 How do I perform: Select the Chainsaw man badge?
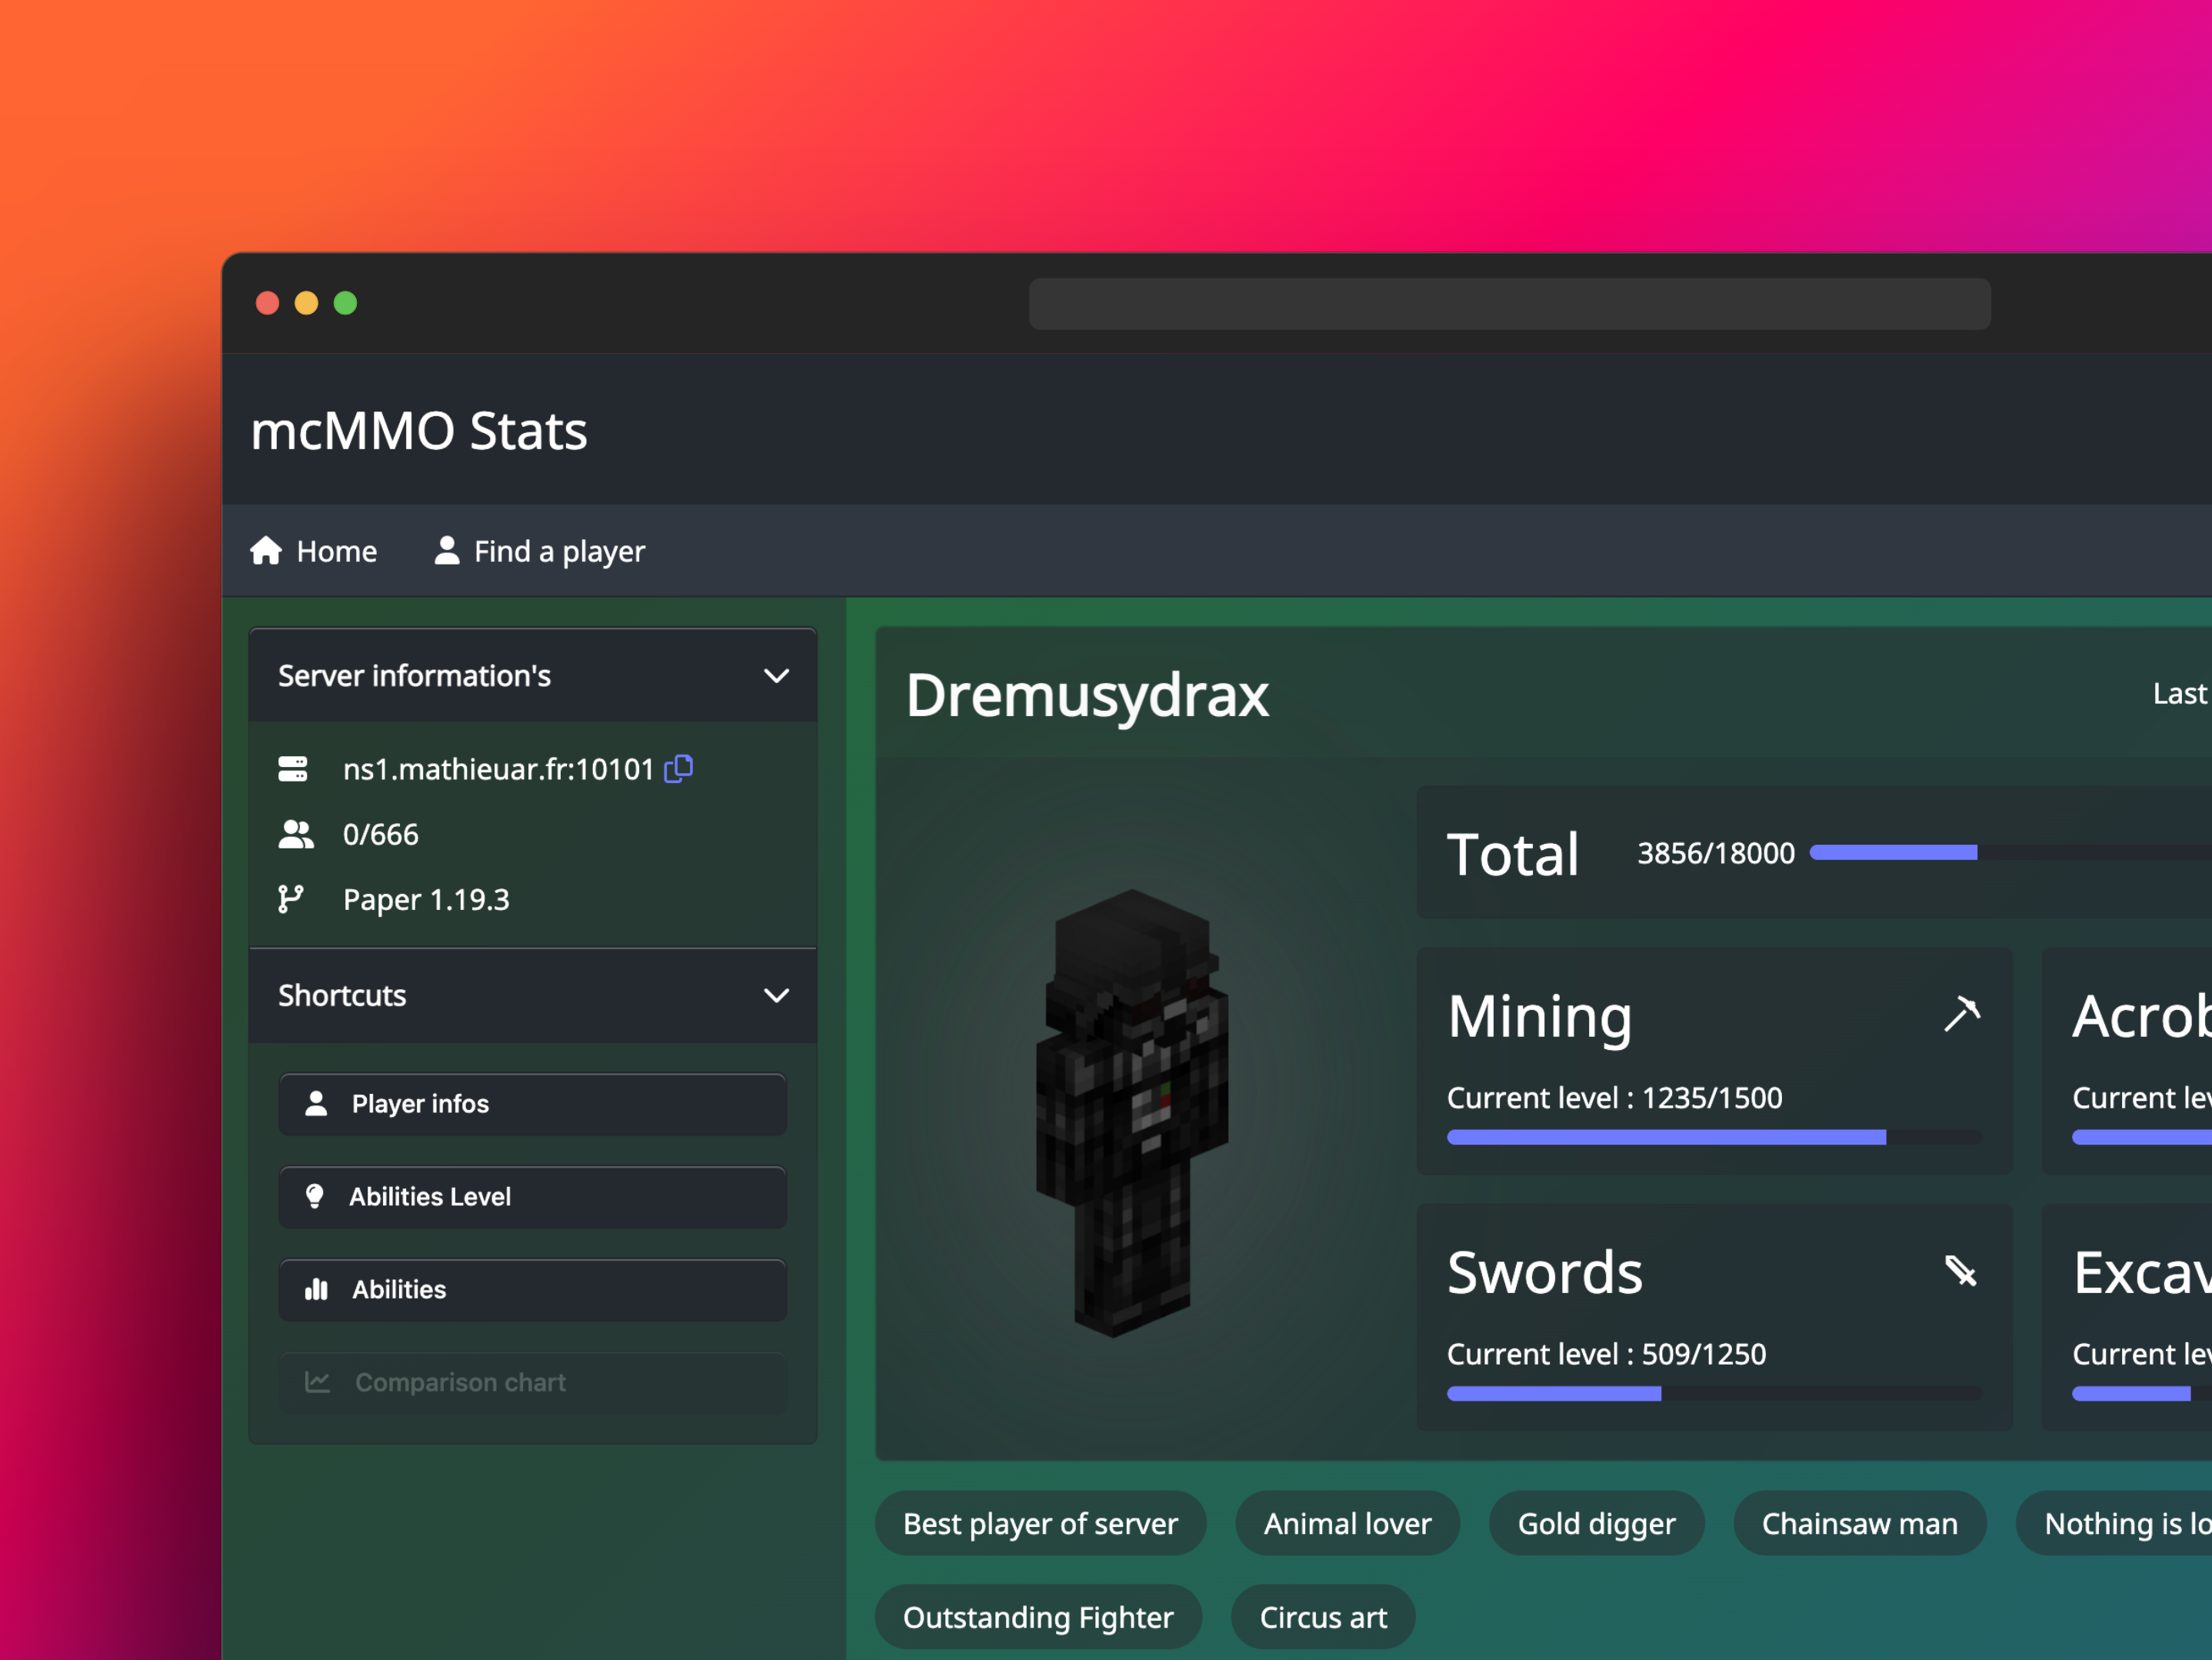pyautogui.click(x=1859, y=1523)
